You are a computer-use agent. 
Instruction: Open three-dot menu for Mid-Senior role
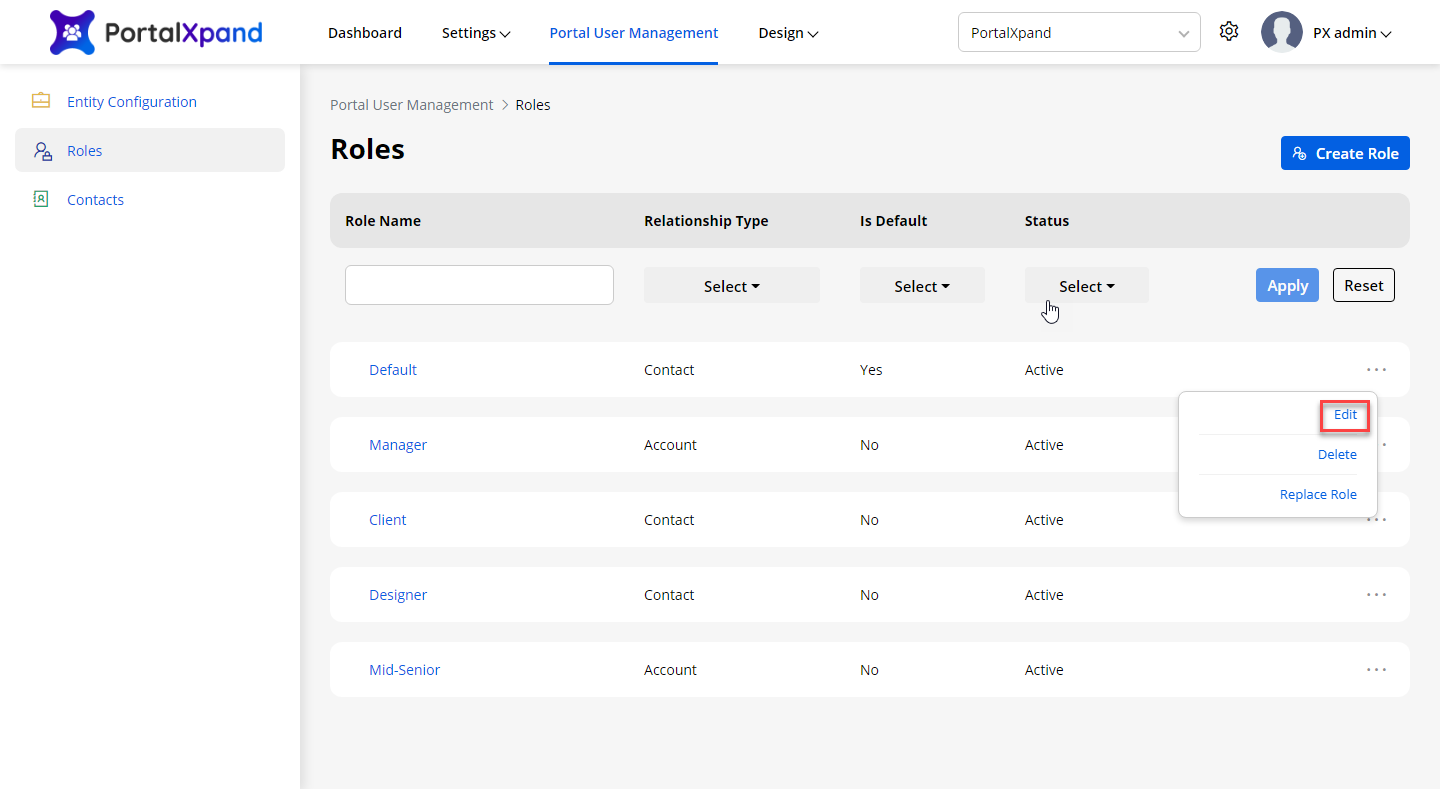[x=1376, y=670]
